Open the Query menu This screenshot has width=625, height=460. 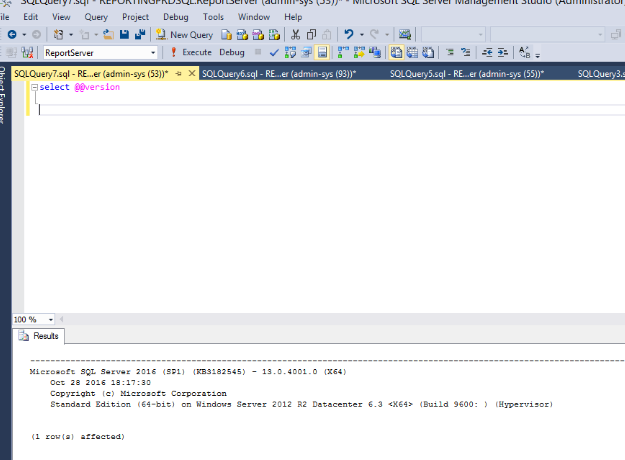tap(96, 17)
